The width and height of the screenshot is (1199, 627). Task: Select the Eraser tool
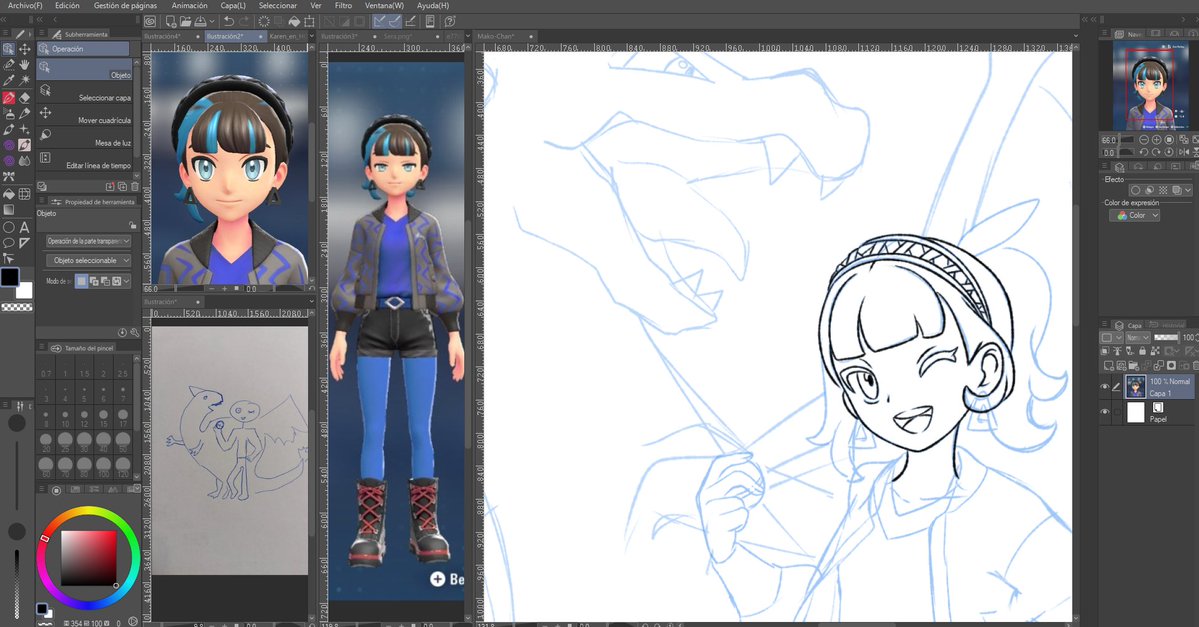click(x=25, y=97)
